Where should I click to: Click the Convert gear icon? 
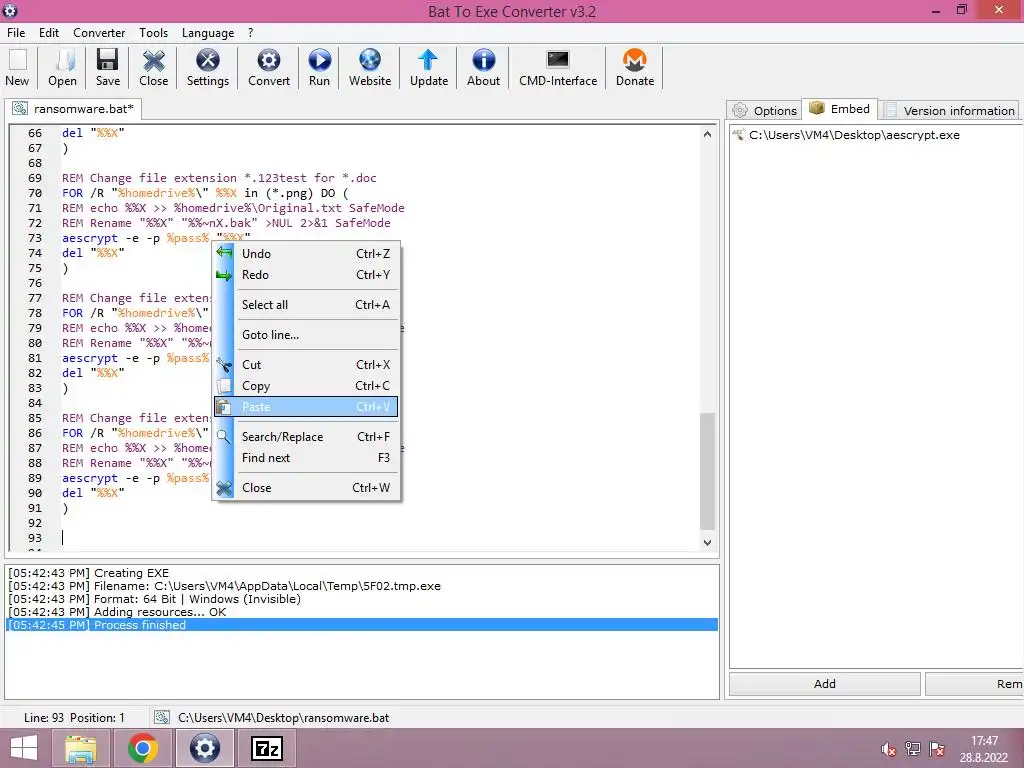268,67
